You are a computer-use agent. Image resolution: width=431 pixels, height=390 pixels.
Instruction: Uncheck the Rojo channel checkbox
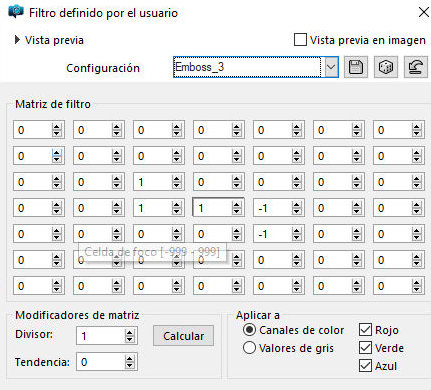click(365, 330)
